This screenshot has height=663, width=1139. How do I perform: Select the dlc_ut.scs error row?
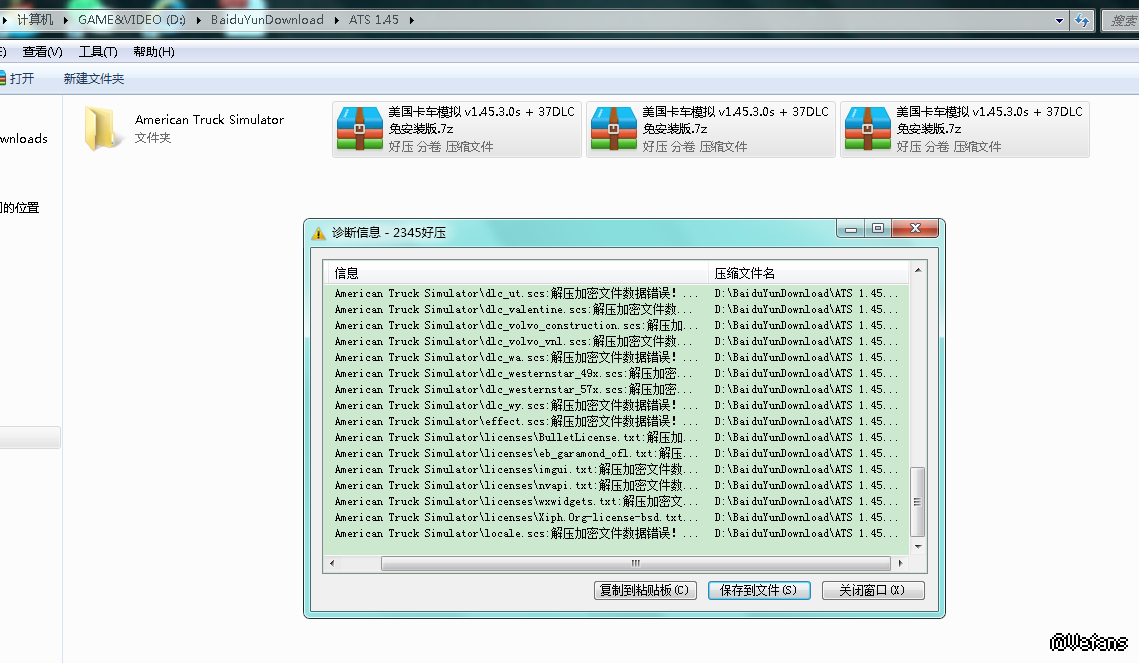(x=616, y=293)
